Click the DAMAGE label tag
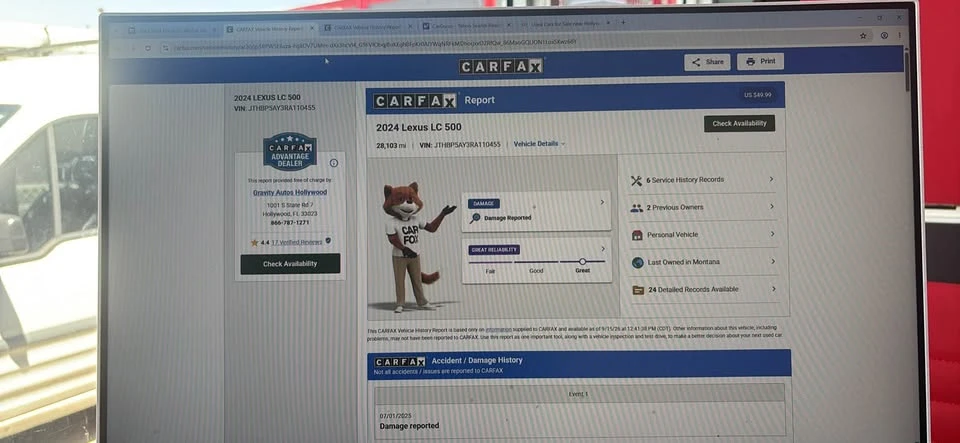The image size is (960, 443). click(x=484, y=204)
